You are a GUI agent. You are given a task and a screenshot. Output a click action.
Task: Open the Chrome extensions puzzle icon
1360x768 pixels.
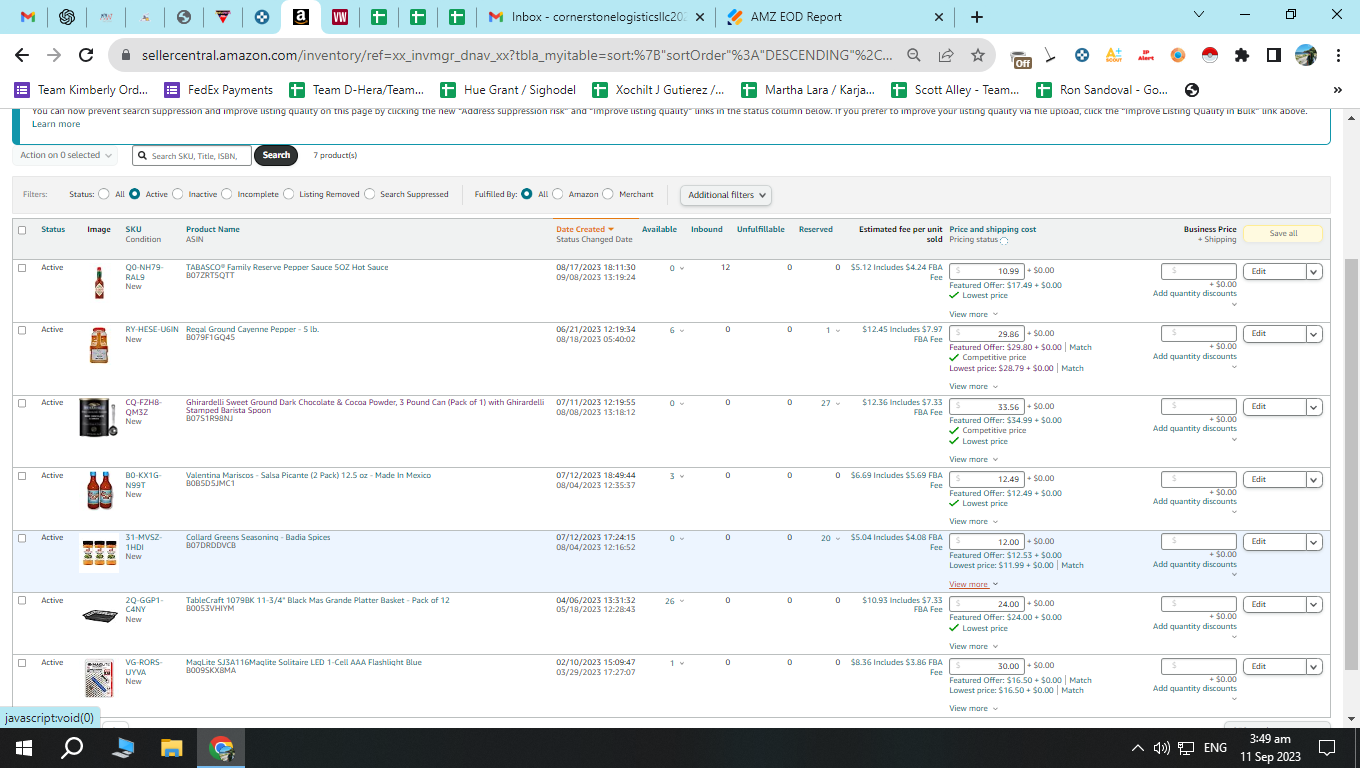(1242, 55)
